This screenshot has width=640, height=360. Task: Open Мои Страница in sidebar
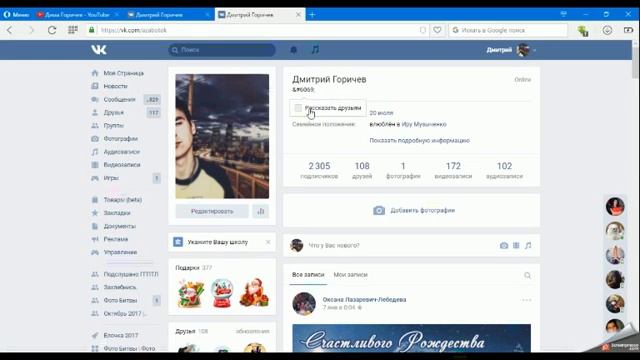point(124,73)
